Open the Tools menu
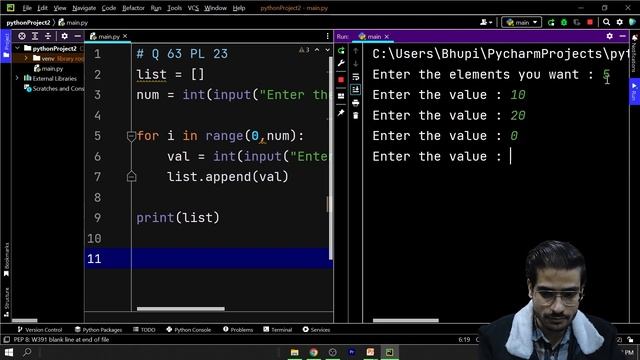This screenshot has height=360, width=640. tap(174, 8)
